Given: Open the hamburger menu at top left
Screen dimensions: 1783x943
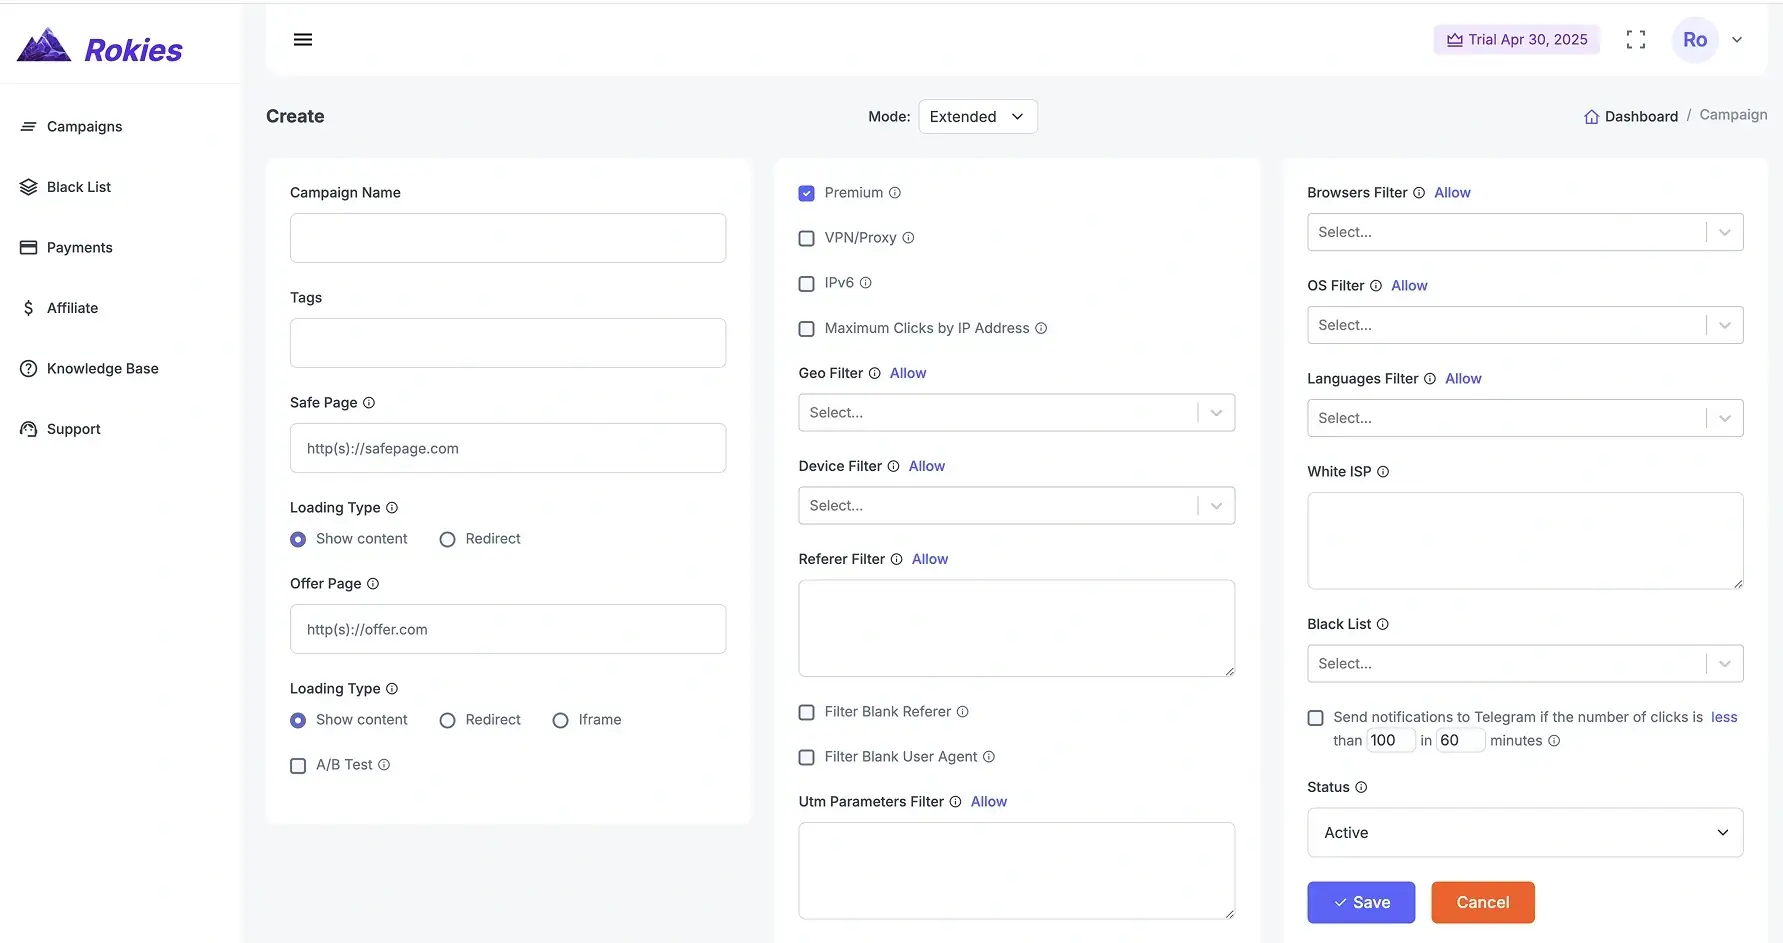Looking at the screenshot, I should (303, 39).
